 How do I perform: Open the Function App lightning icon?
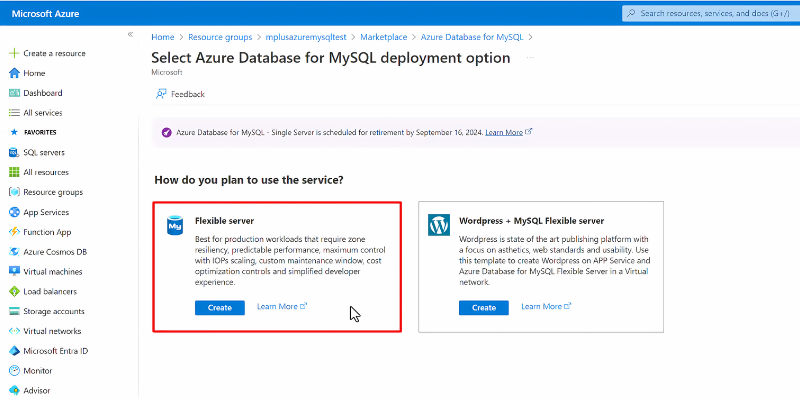click(x=14, y=232)
